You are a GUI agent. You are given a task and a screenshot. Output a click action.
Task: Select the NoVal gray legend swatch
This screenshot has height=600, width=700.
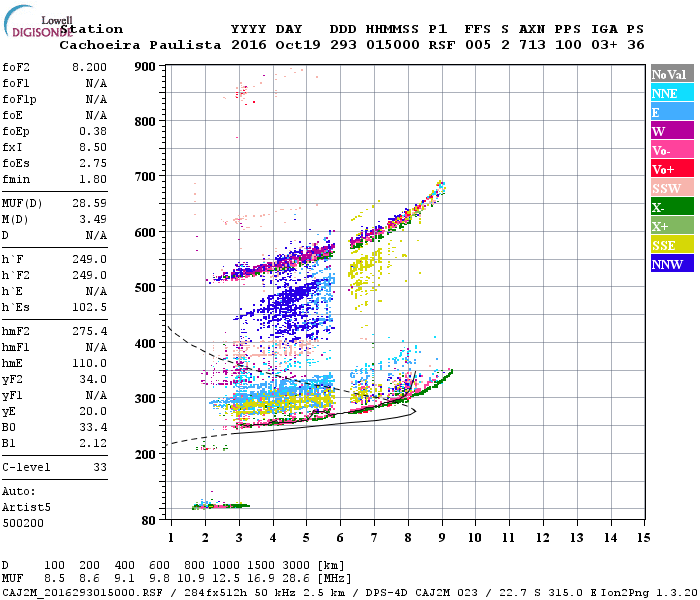pyautogui.click(x=672, y=74)
